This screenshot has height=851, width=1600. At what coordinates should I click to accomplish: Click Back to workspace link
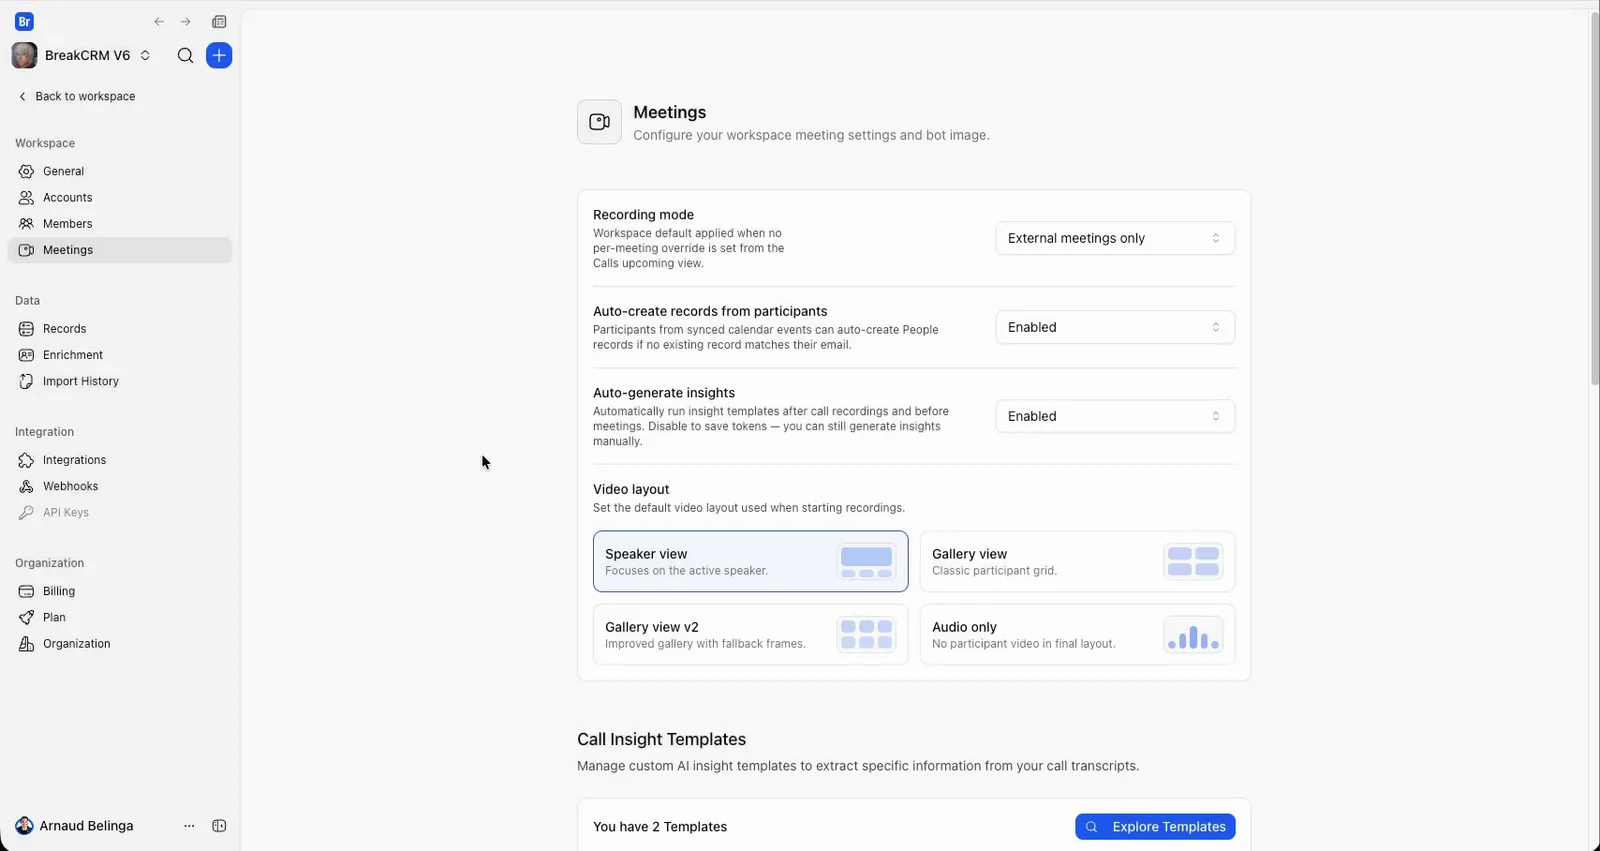(x=77, y=97)
